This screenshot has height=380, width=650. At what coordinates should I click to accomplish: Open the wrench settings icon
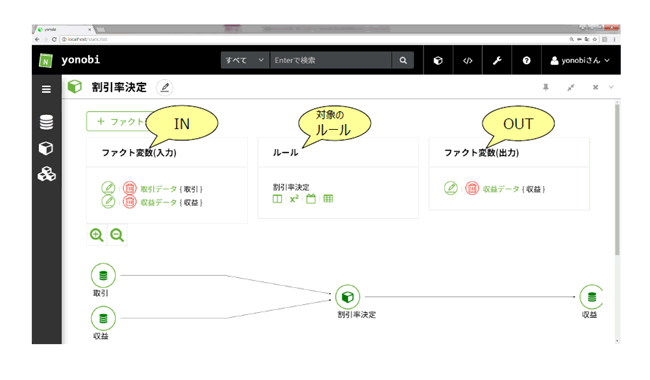[x=497, y=61]
